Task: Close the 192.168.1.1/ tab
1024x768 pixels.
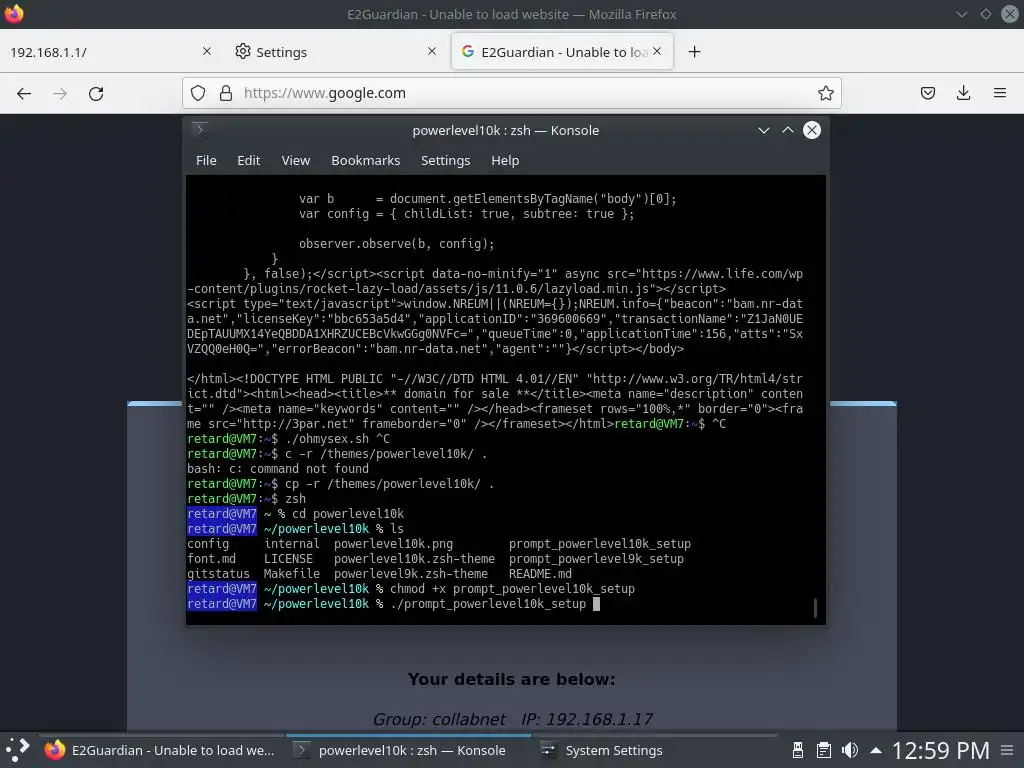Action: coord(206,51)
